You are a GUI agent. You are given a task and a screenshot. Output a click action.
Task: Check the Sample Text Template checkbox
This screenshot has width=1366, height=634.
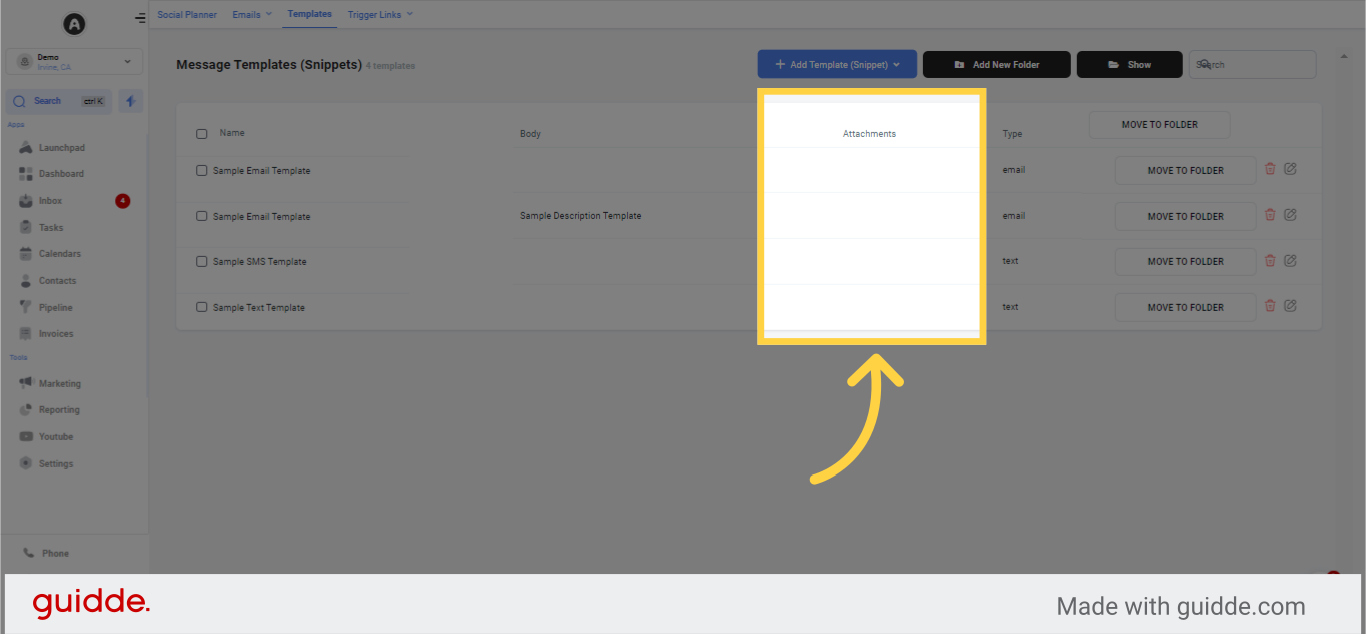point(201,307)
